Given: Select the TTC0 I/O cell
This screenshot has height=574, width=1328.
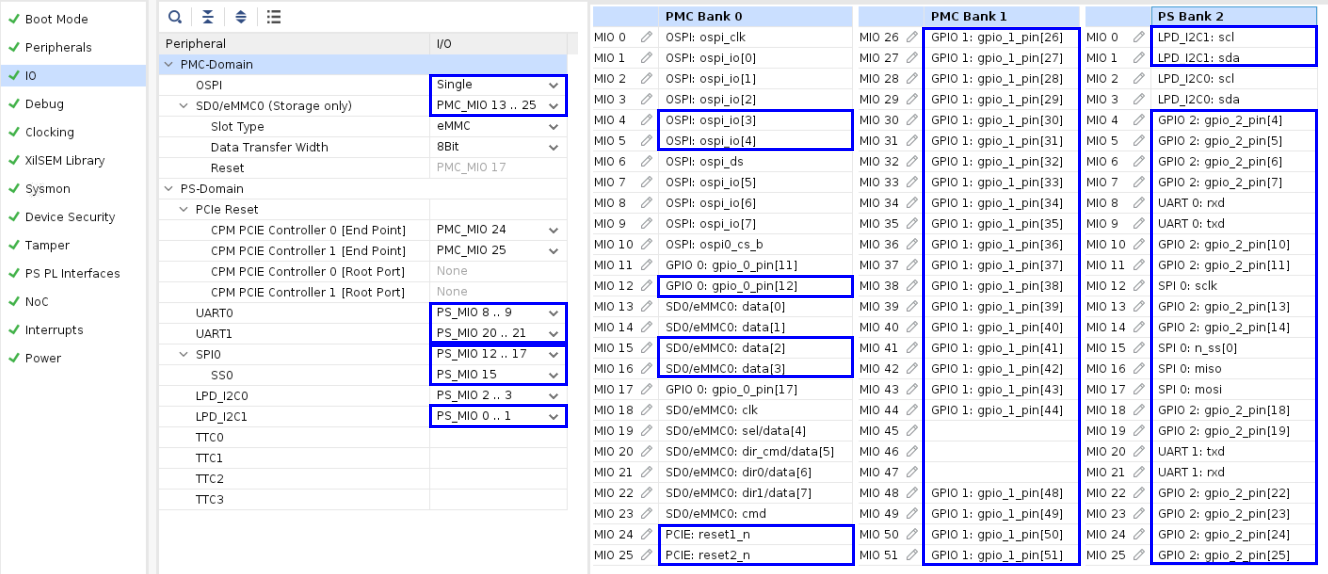Looking at the screenshot, I should (497, 438).
